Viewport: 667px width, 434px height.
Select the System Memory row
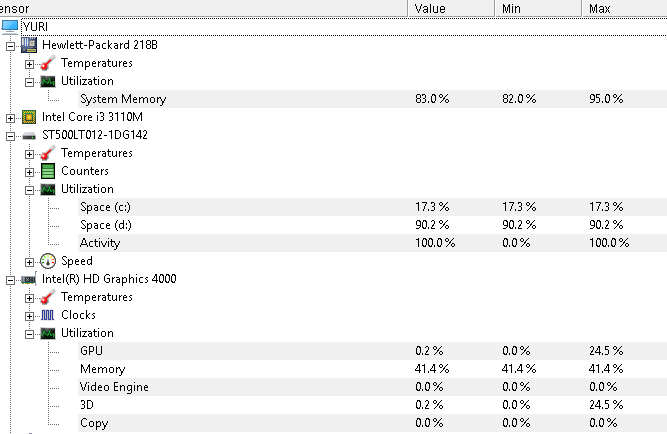coord(373,99)
